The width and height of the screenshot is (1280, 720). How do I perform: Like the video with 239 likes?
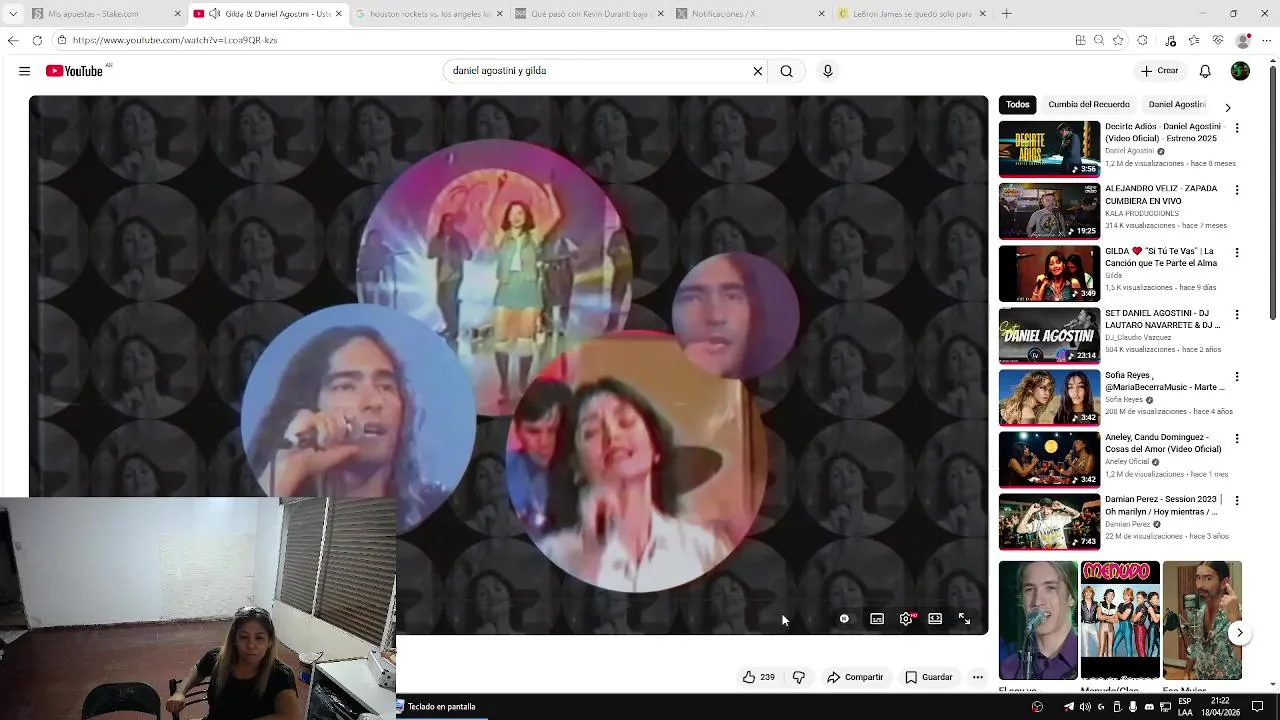pyautogui.click(x=758, y=677)
